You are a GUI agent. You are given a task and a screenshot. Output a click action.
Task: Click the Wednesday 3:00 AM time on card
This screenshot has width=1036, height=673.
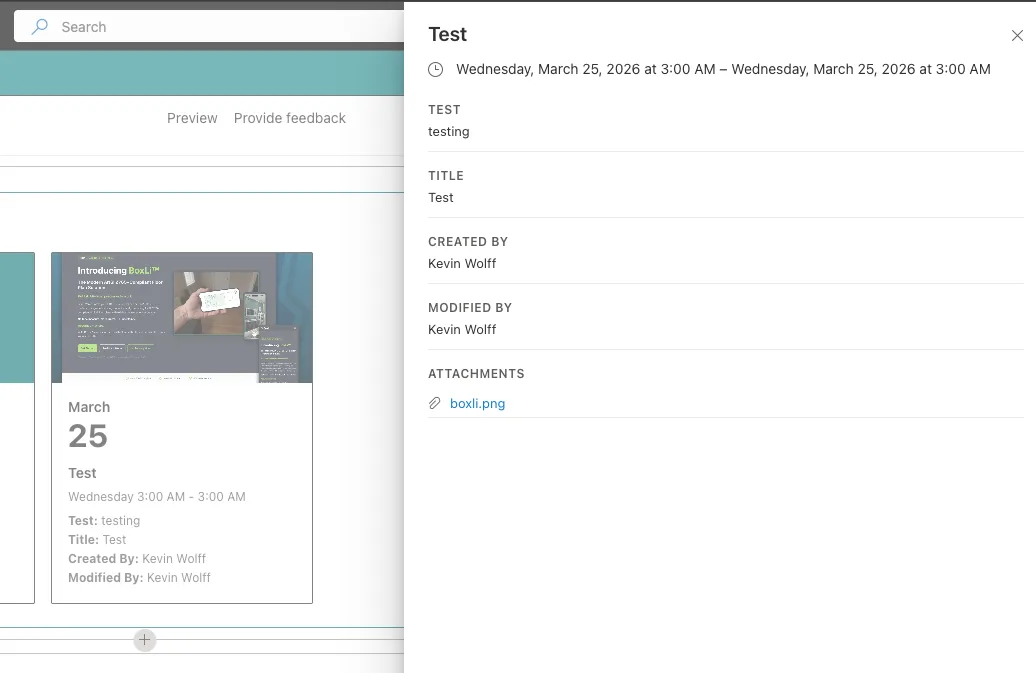157,497
